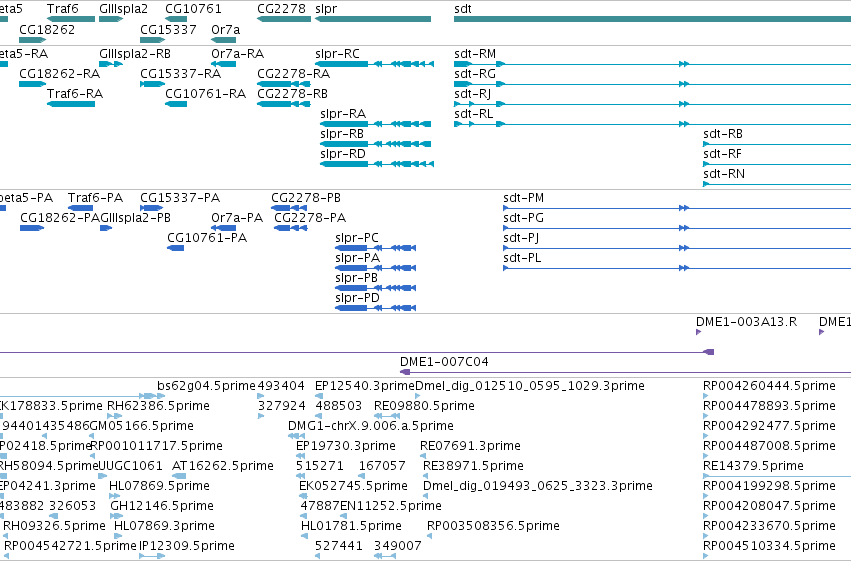The width and height of the screenshot is (851, 561).
Task: Click transcript sdt-RB label
Action: click(x=723, y=134)
